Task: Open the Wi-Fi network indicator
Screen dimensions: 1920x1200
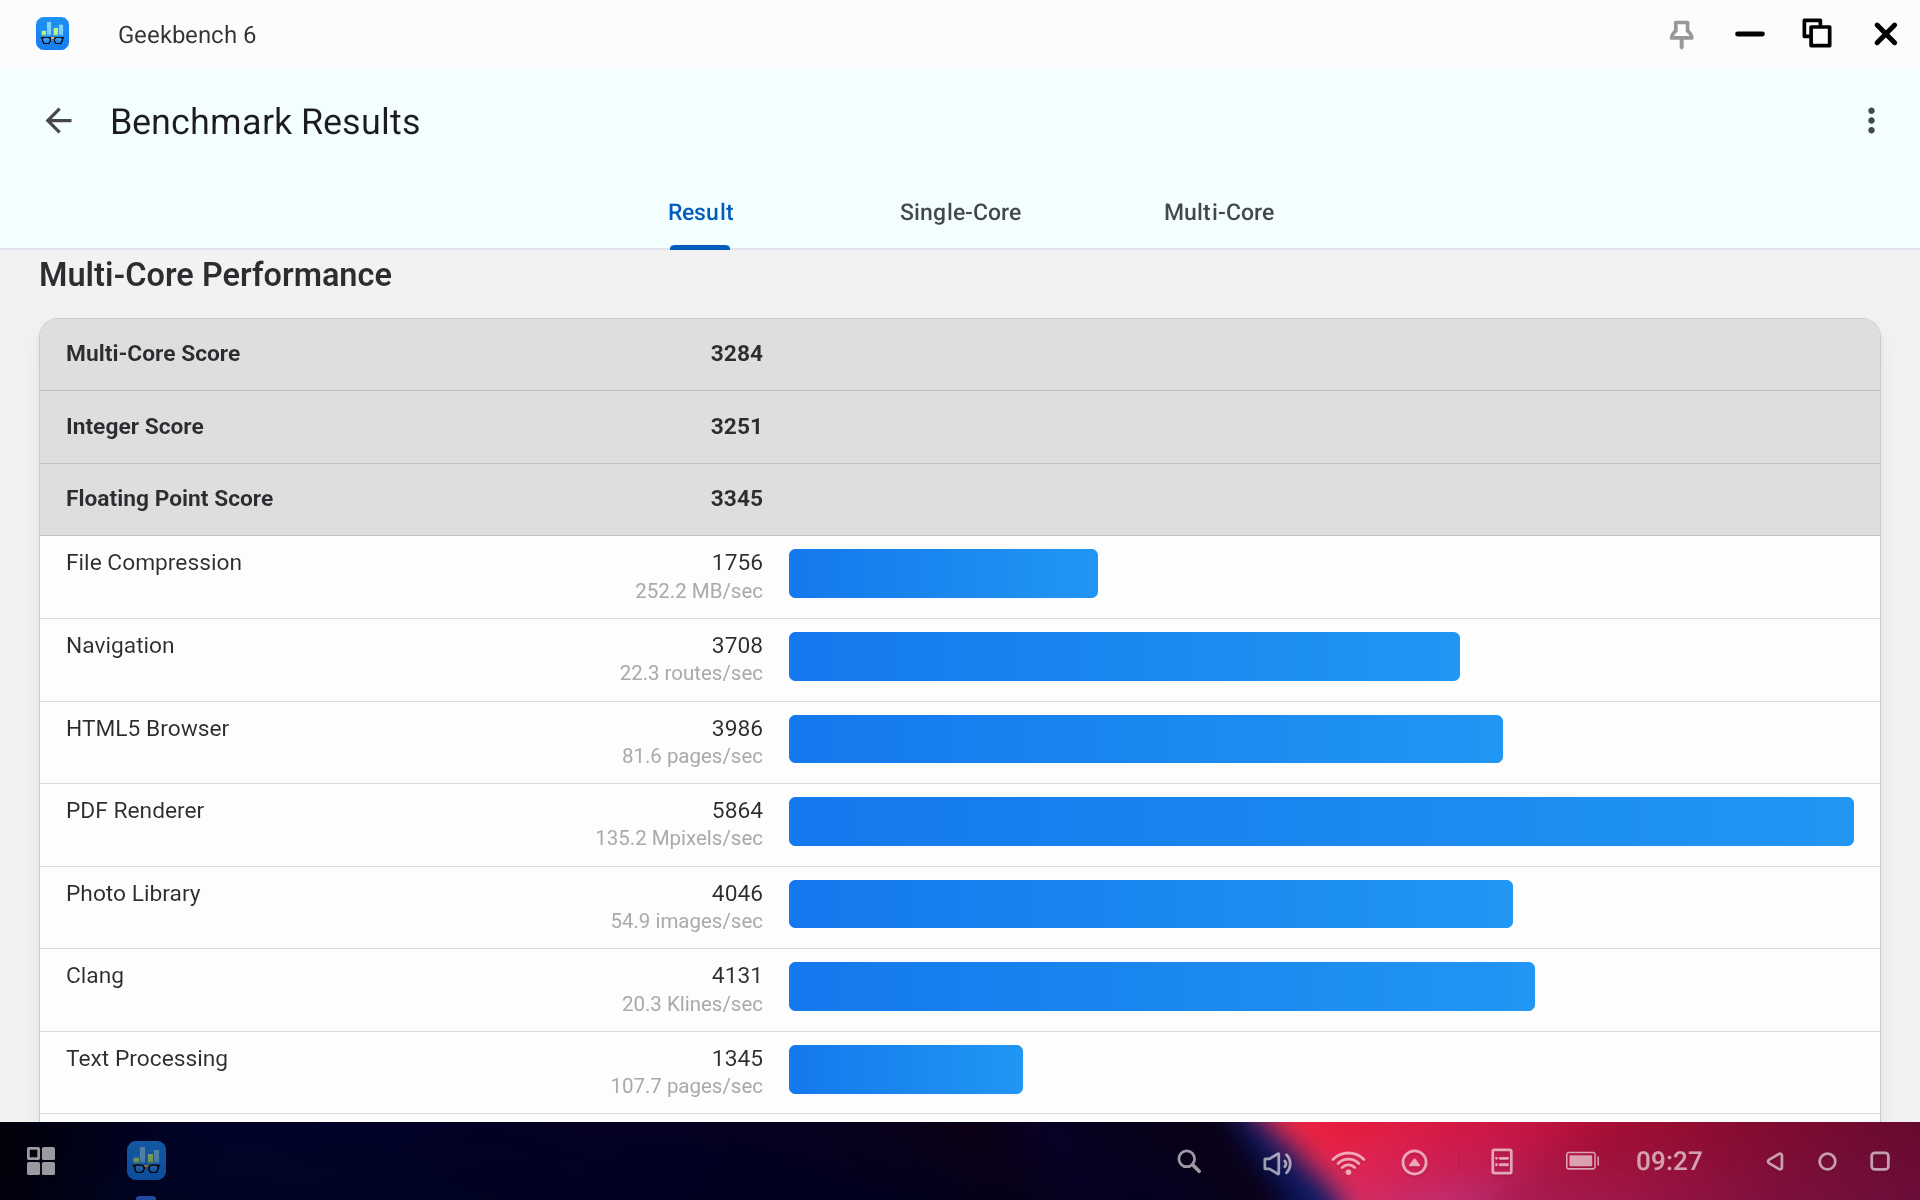Action: coord(1347,1162)
